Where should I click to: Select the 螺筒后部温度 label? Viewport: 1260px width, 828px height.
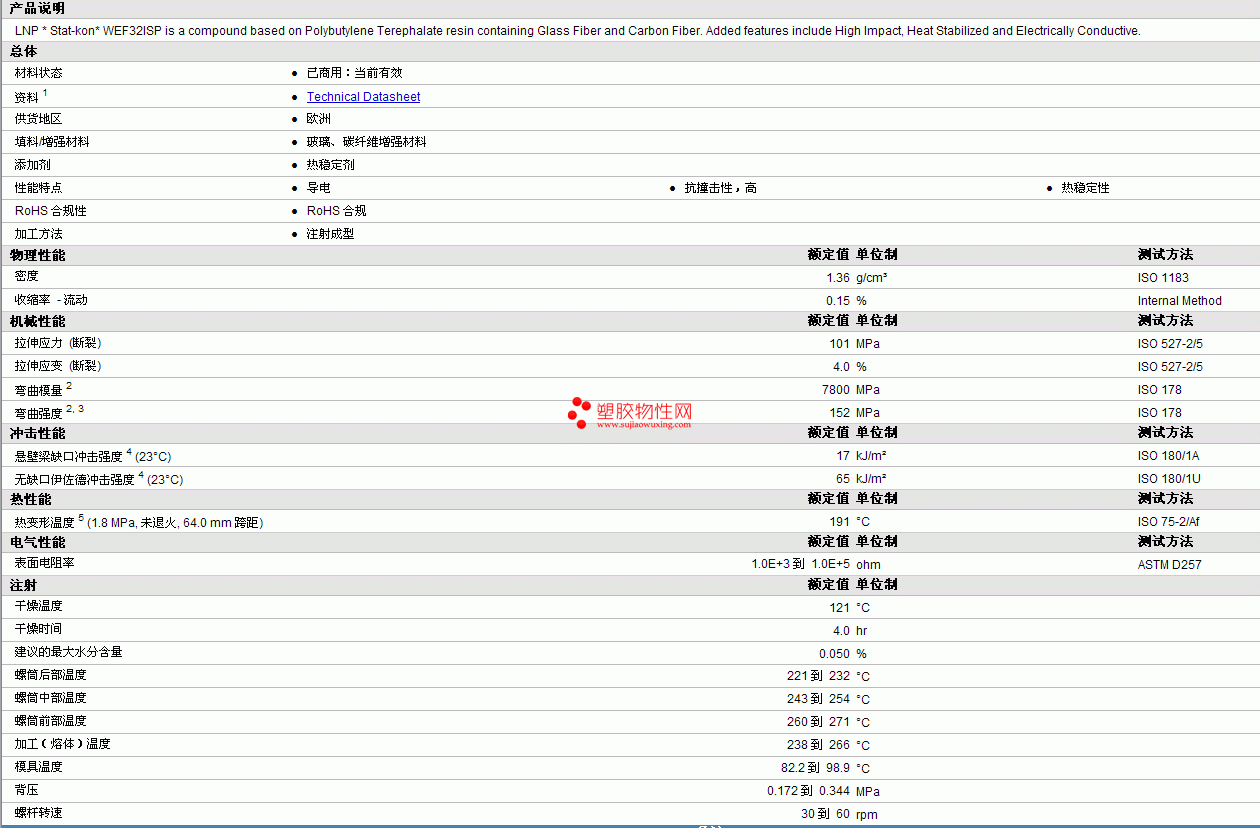[50, 675]
